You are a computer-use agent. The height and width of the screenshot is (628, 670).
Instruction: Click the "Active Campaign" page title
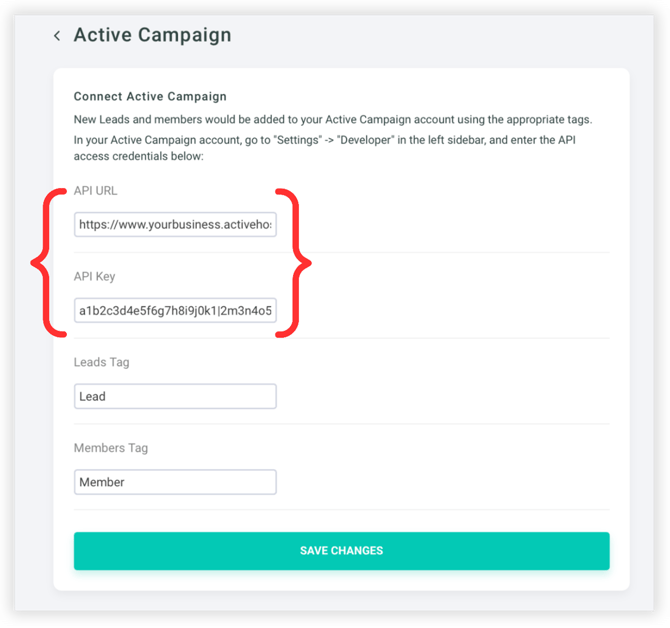[152, 35]
